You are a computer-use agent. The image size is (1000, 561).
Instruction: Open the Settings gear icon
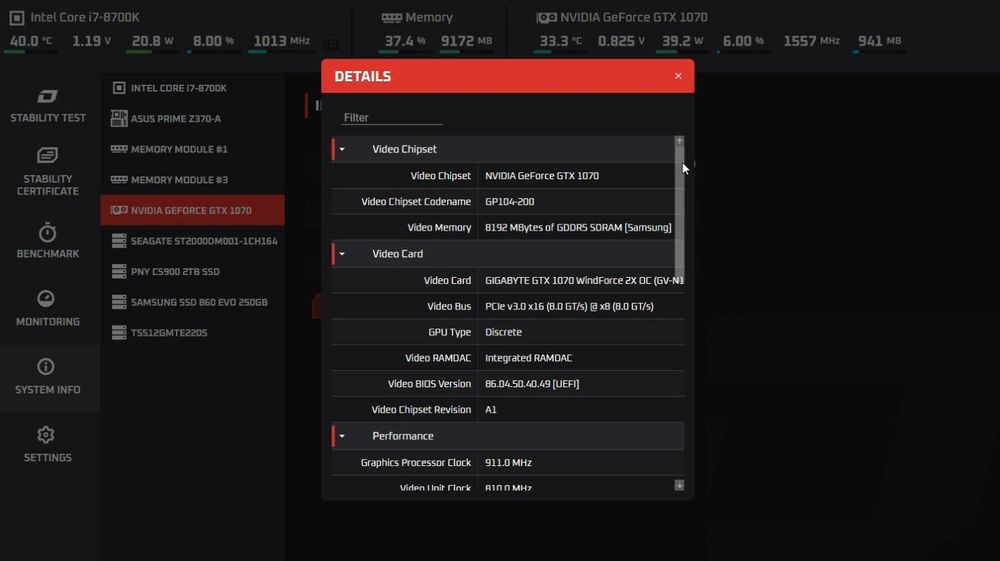pos(46,435)
